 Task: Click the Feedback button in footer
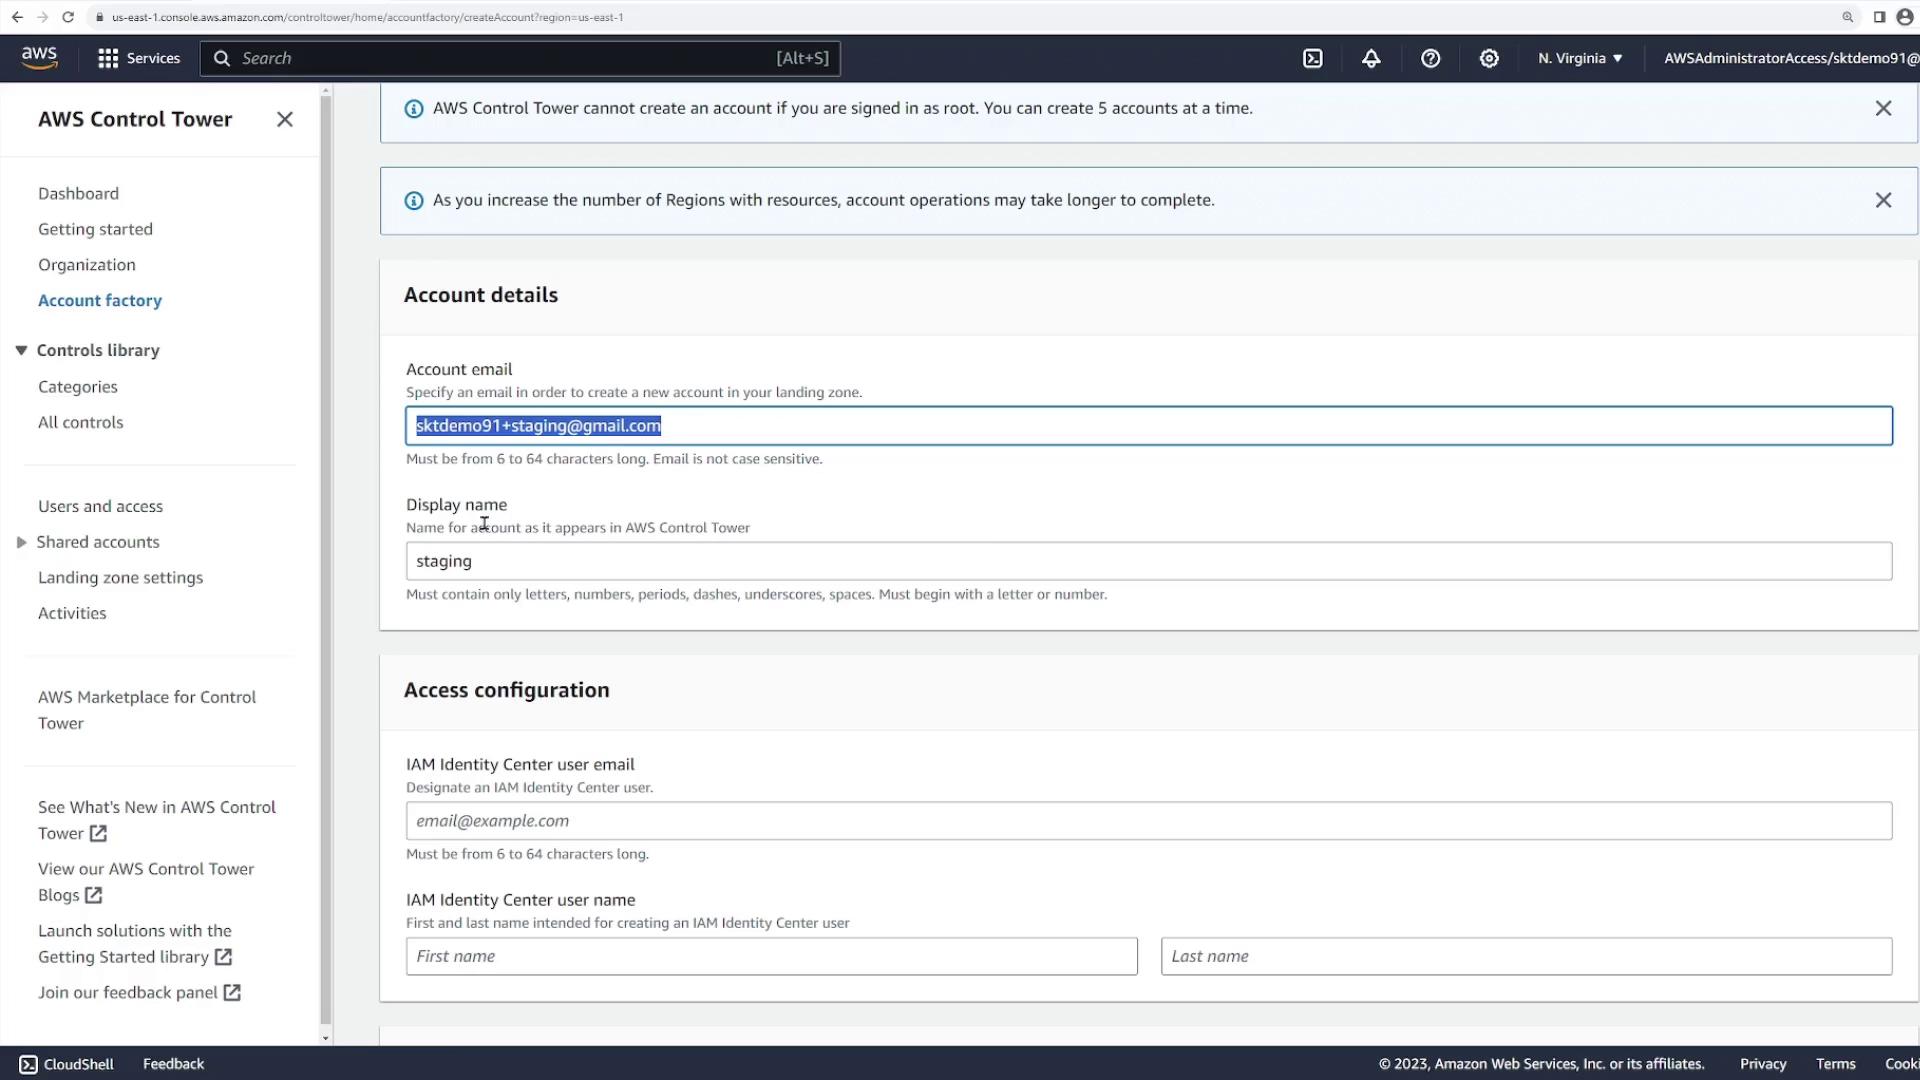[x=173, y=1064]
